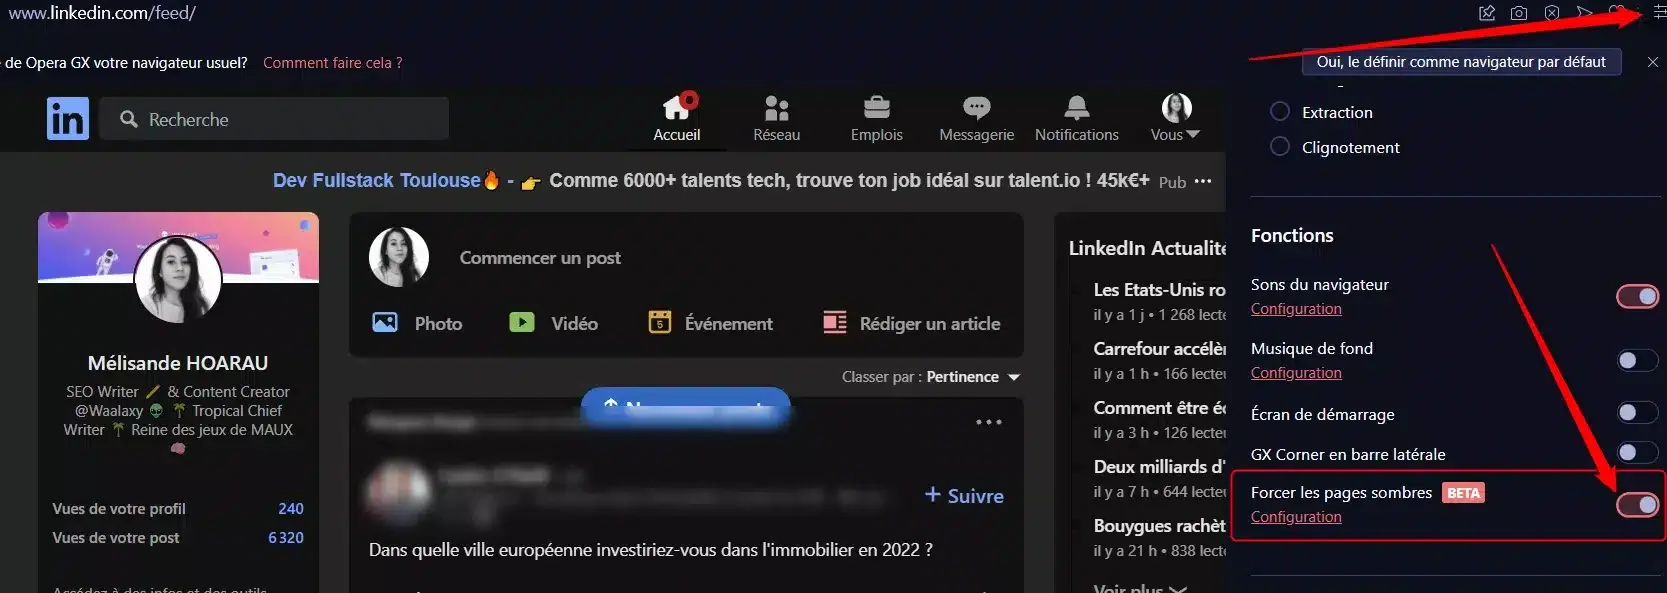Click the Vidéo post icon
This screenshot has height=593, width=1667.
522,322
